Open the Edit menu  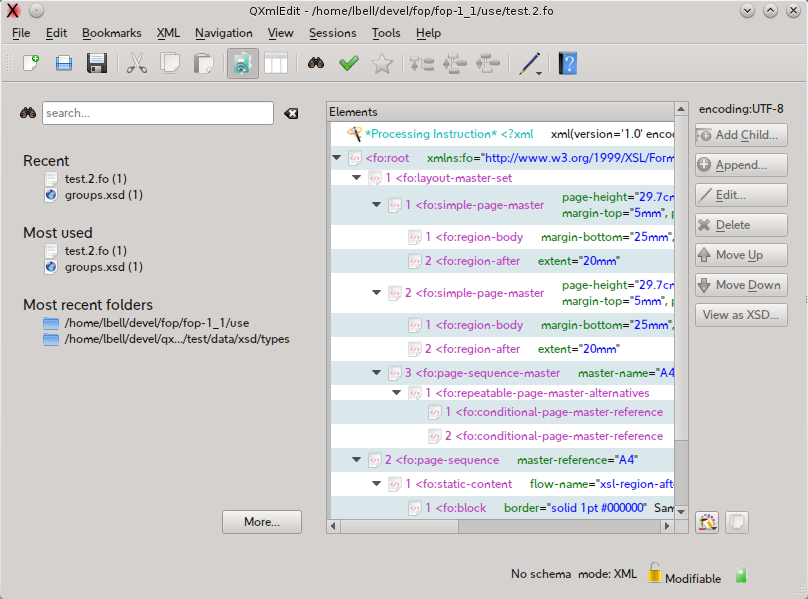[56, 33]
